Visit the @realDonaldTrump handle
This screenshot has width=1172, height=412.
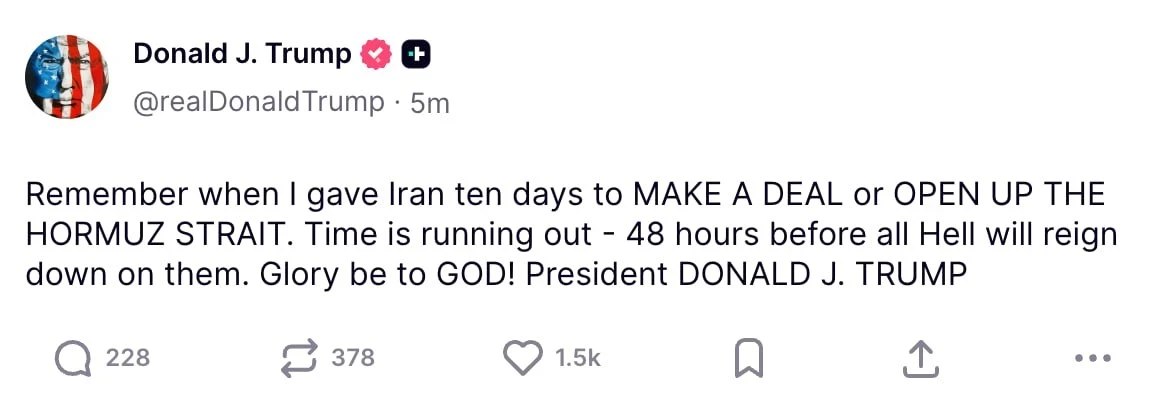(x=259, y=101)
